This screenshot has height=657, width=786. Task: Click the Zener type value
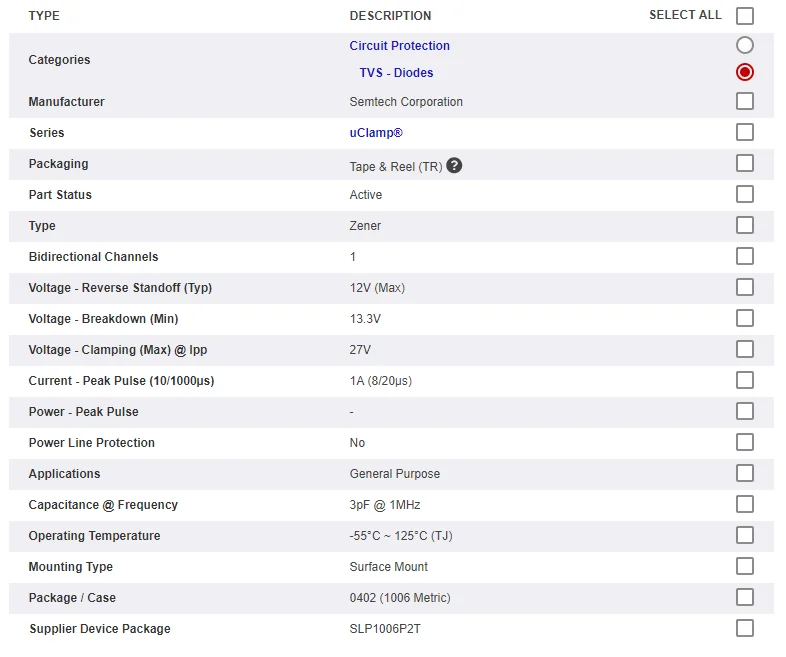[365, 226]
